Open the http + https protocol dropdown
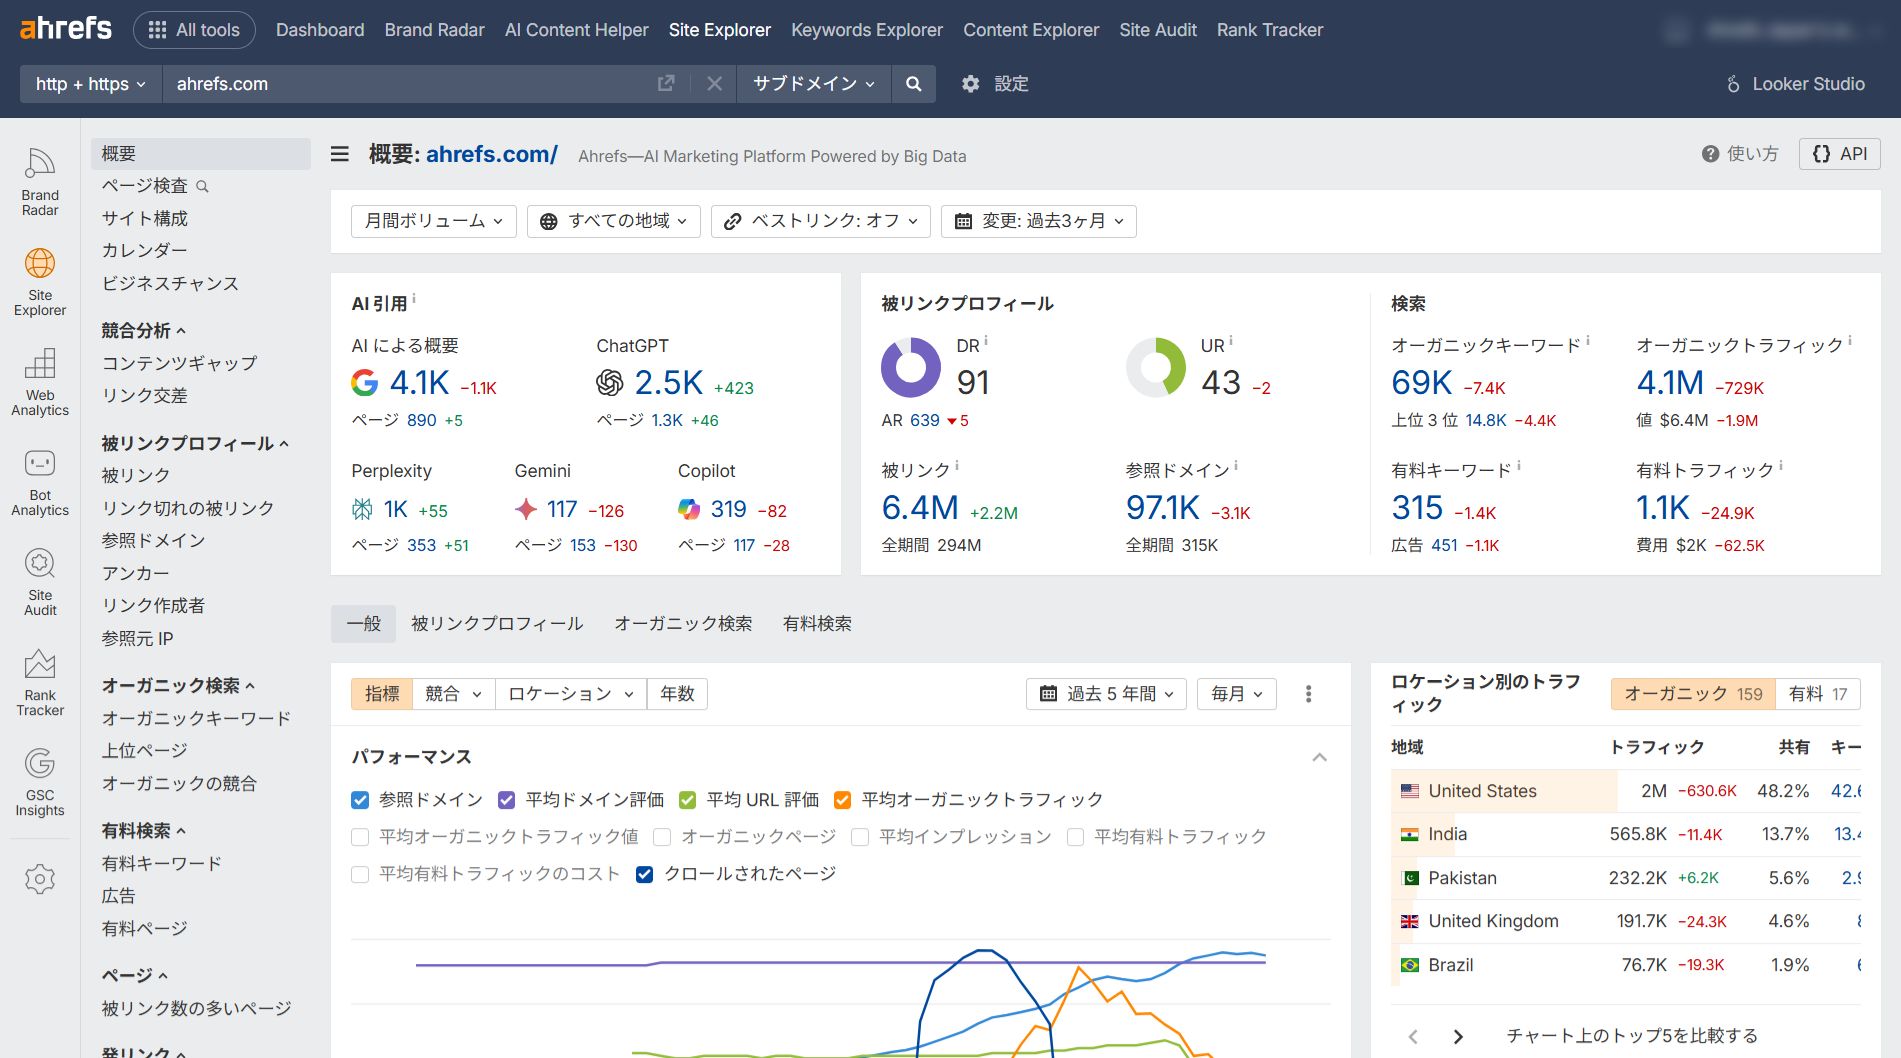The height and width of the screenshot is (1058, 1901). (90, 84)
